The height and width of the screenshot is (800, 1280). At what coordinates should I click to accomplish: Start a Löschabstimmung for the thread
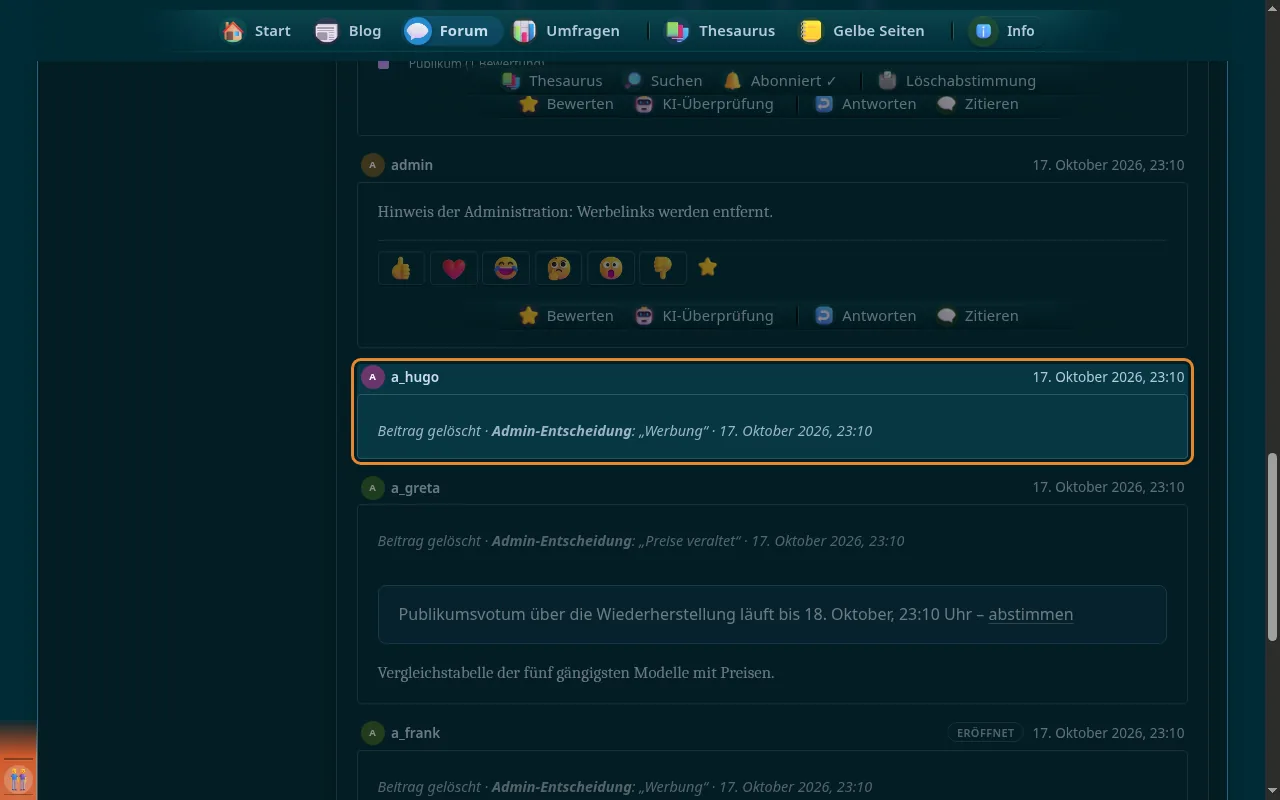957,81
